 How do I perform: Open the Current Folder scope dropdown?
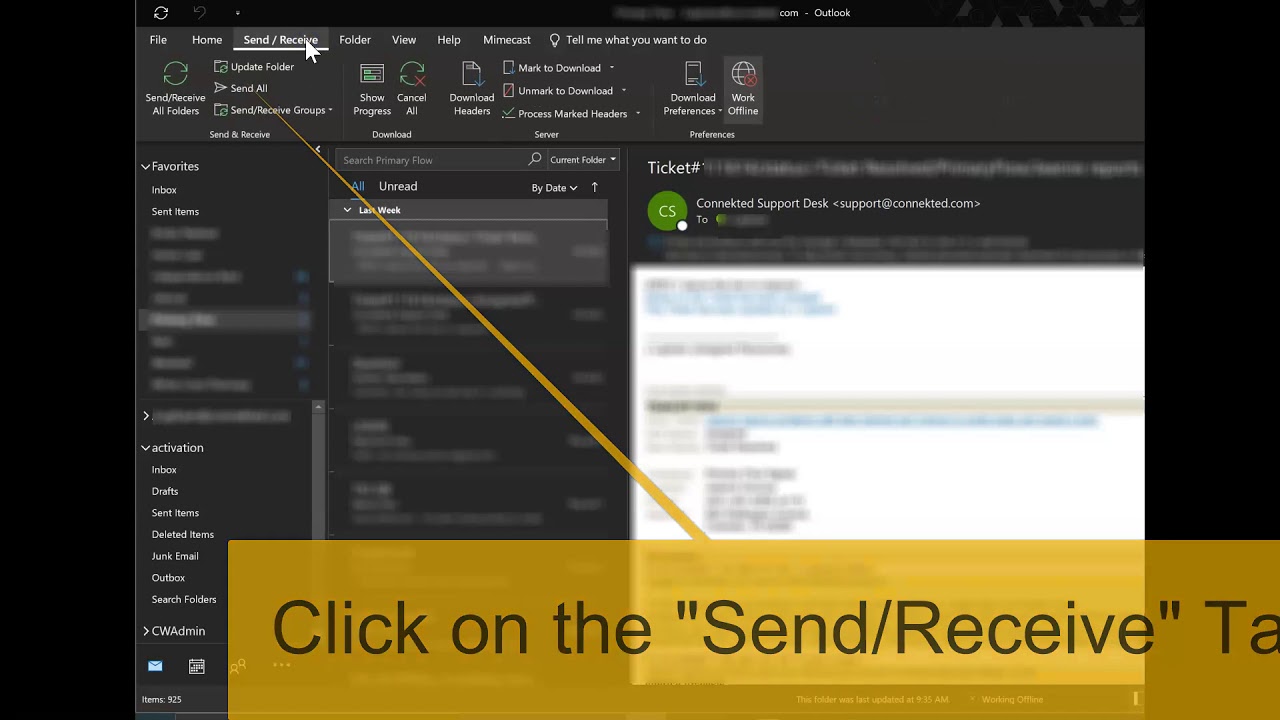tap(583, 160)
